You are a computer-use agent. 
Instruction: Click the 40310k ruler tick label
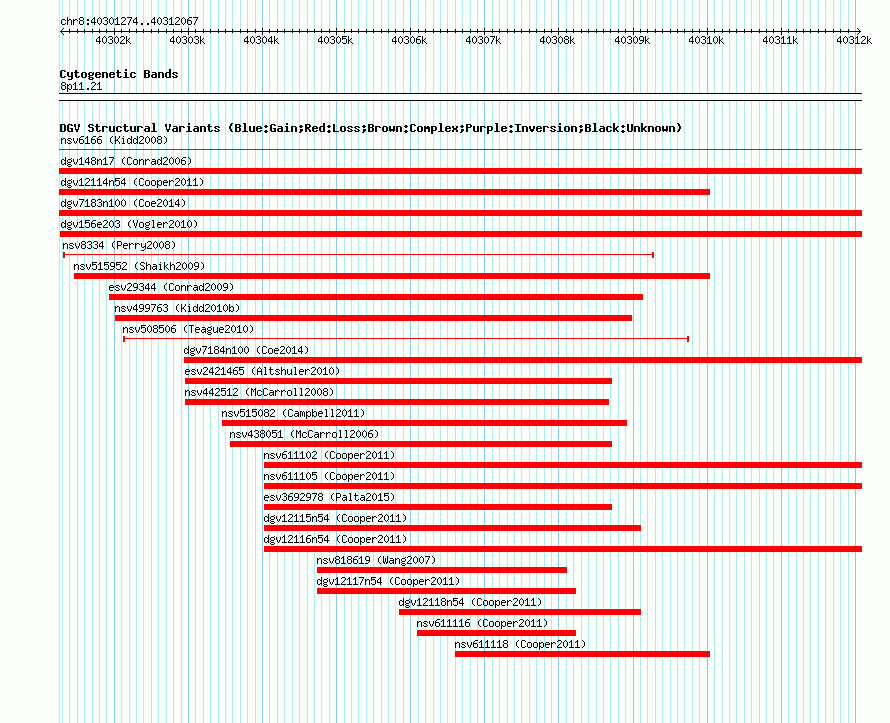point(706,40)
